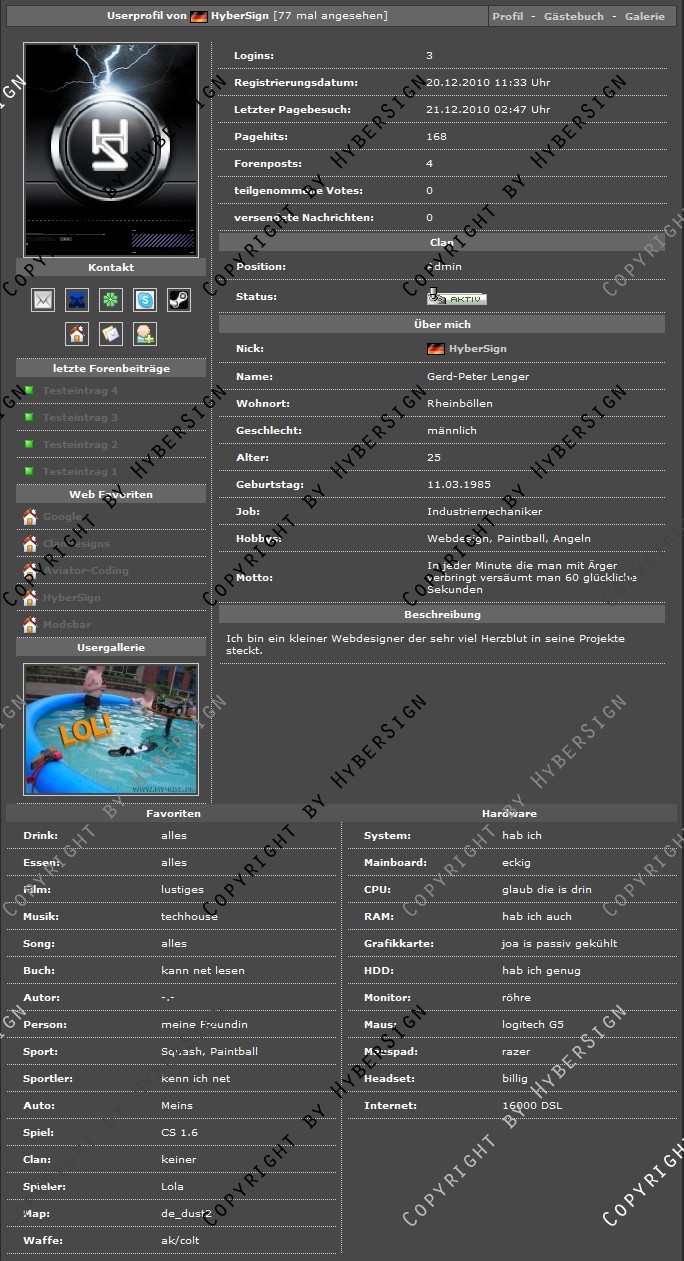
Task: Click the Usergallerie header
Action: [x=111, y=647]
